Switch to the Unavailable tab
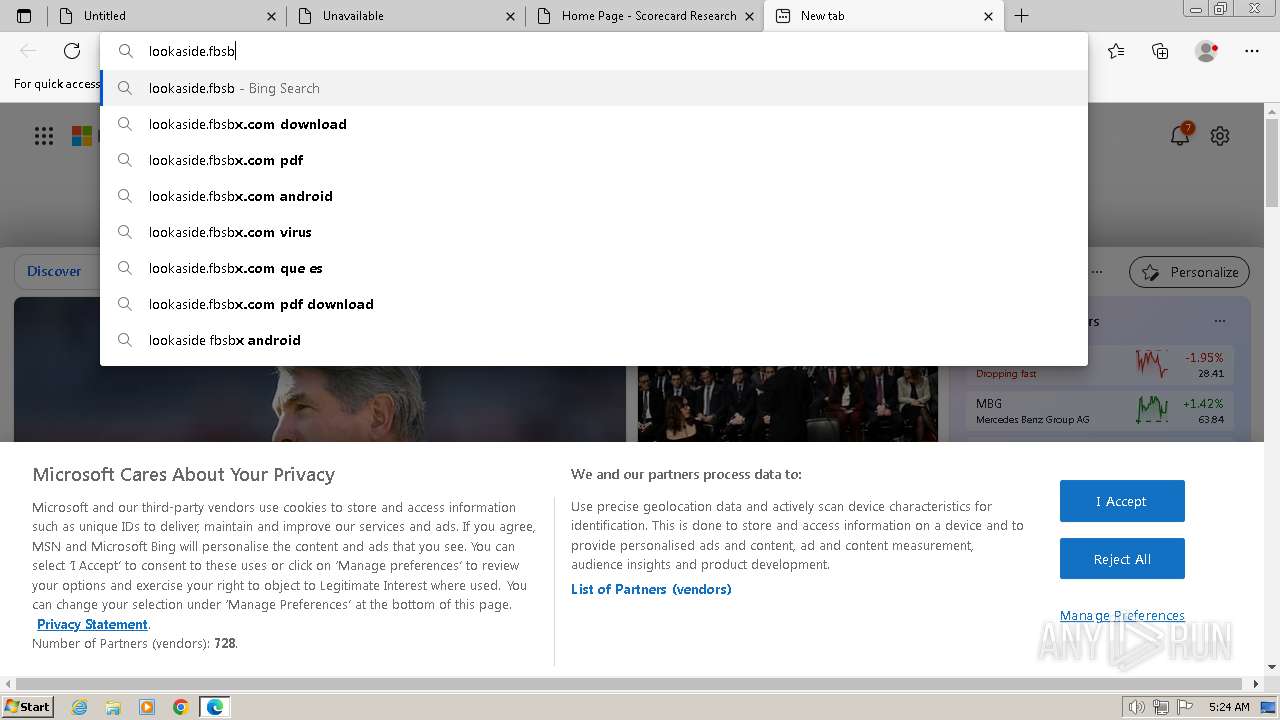This screenshot has width=1280, height=720. [x=406, y=16]
